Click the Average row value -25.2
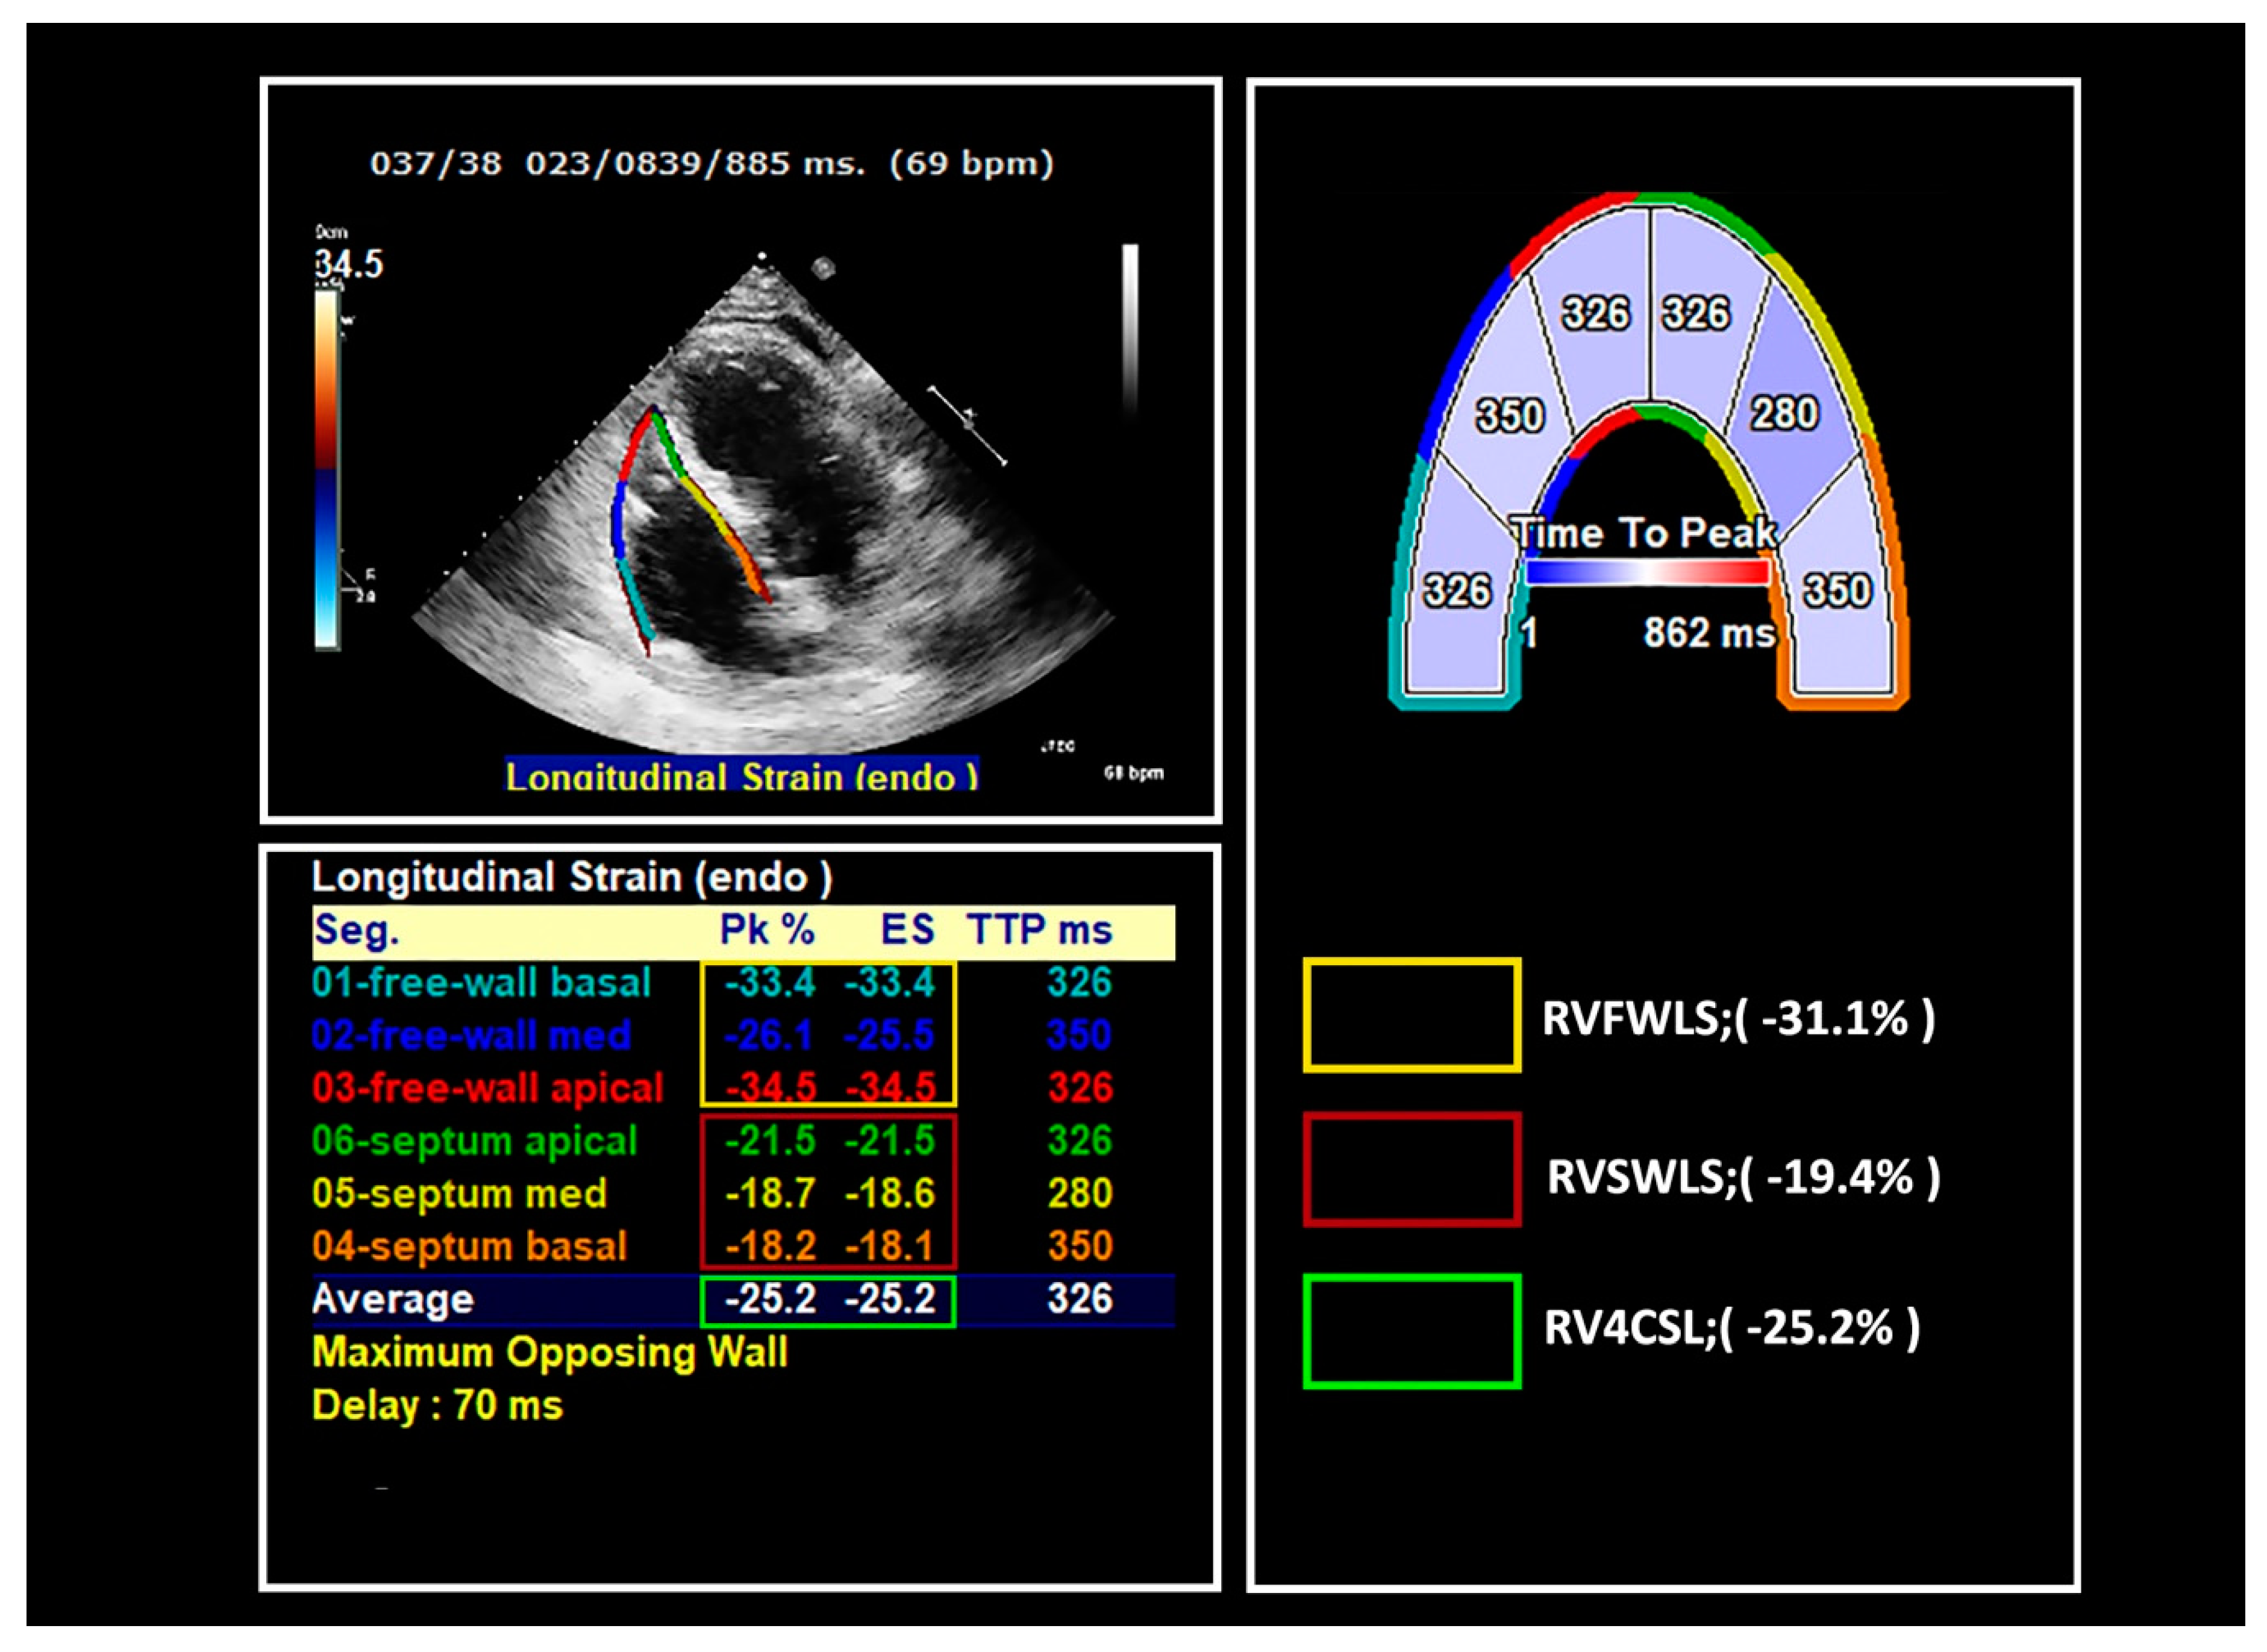2267x1652 pixels. click(x=770, y=1300)
